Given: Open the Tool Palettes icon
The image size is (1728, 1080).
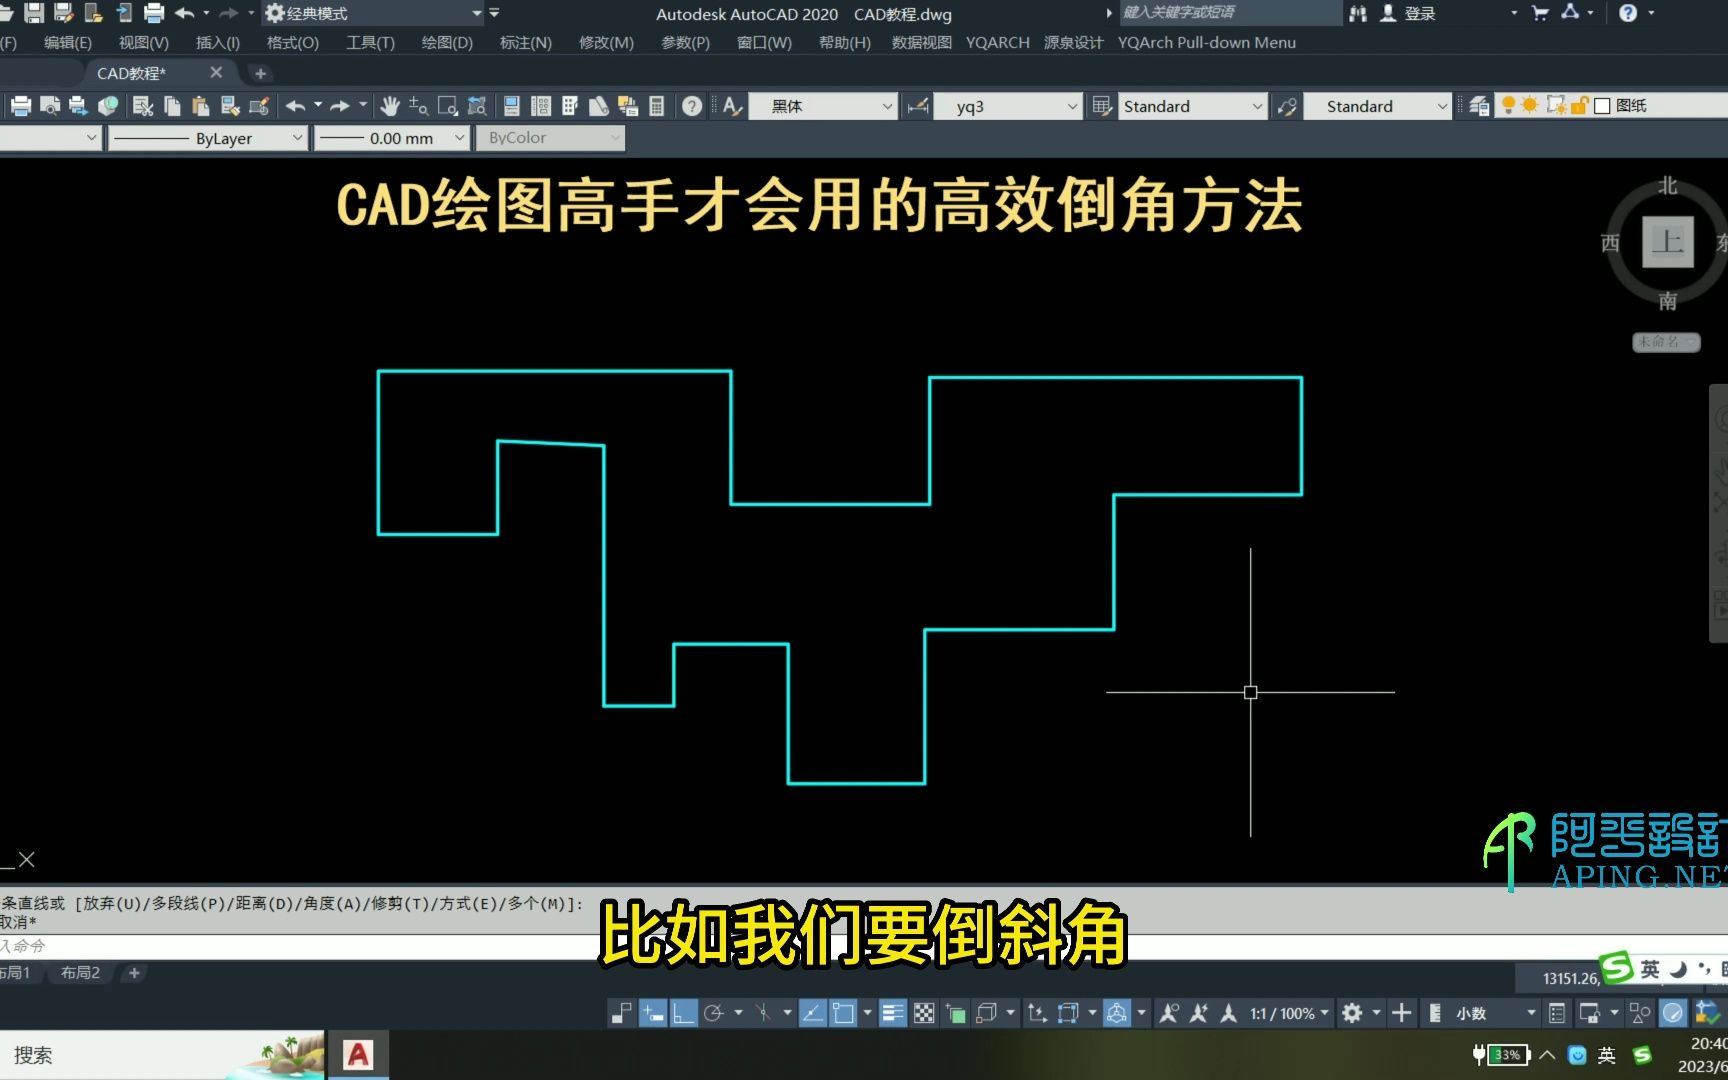Looking at the screenshot, I should click(x=570, y=106).
